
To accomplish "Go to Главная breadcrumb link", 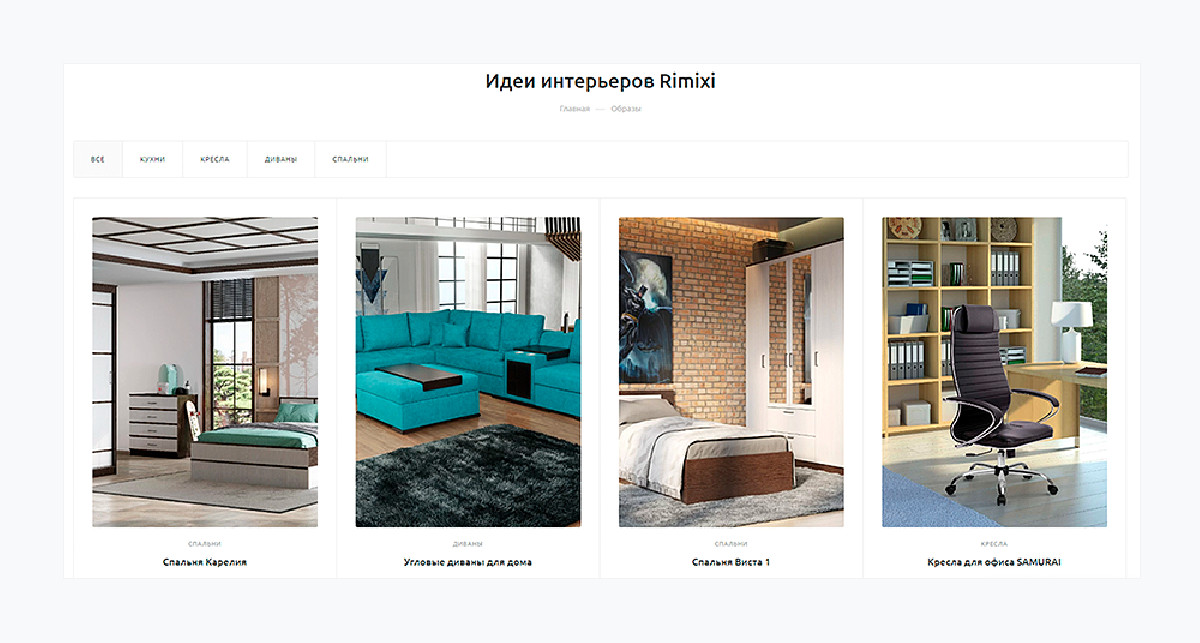I will pos(575,108).
